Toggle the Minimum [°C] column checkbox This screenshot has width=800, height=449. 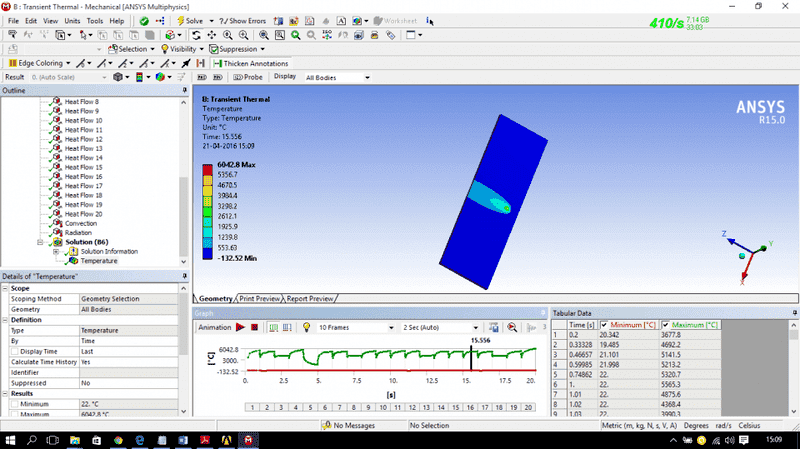(x=606, y=325)
